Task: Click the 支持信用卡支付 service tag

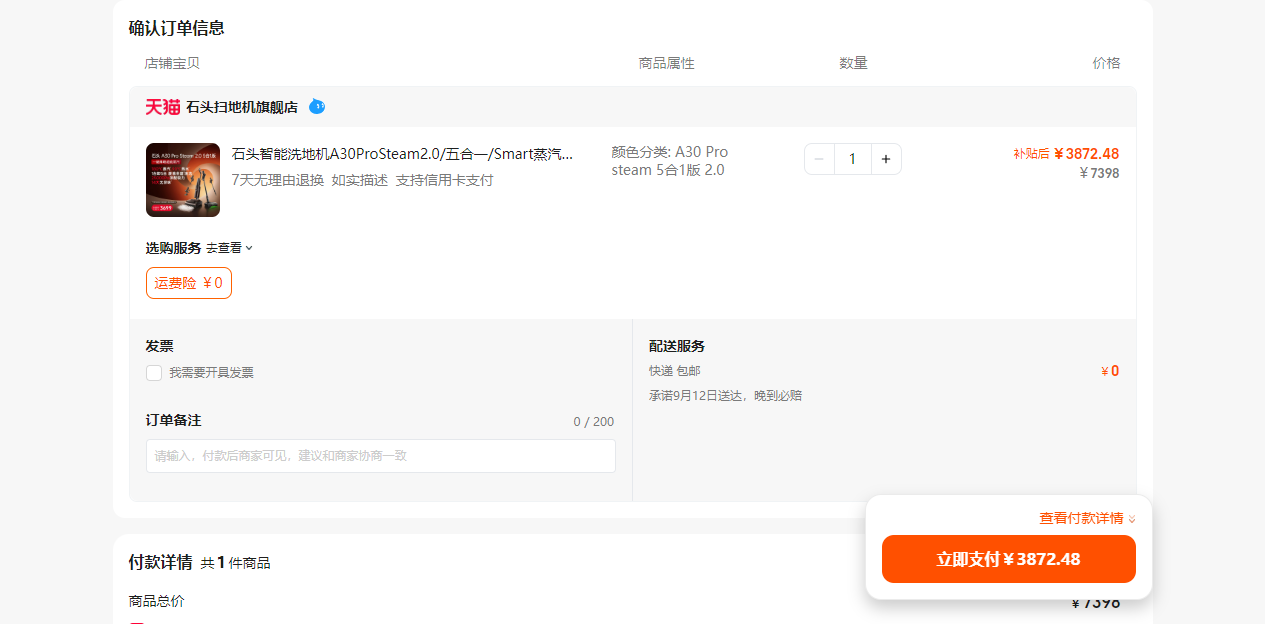Action: (x=444, y=180)
